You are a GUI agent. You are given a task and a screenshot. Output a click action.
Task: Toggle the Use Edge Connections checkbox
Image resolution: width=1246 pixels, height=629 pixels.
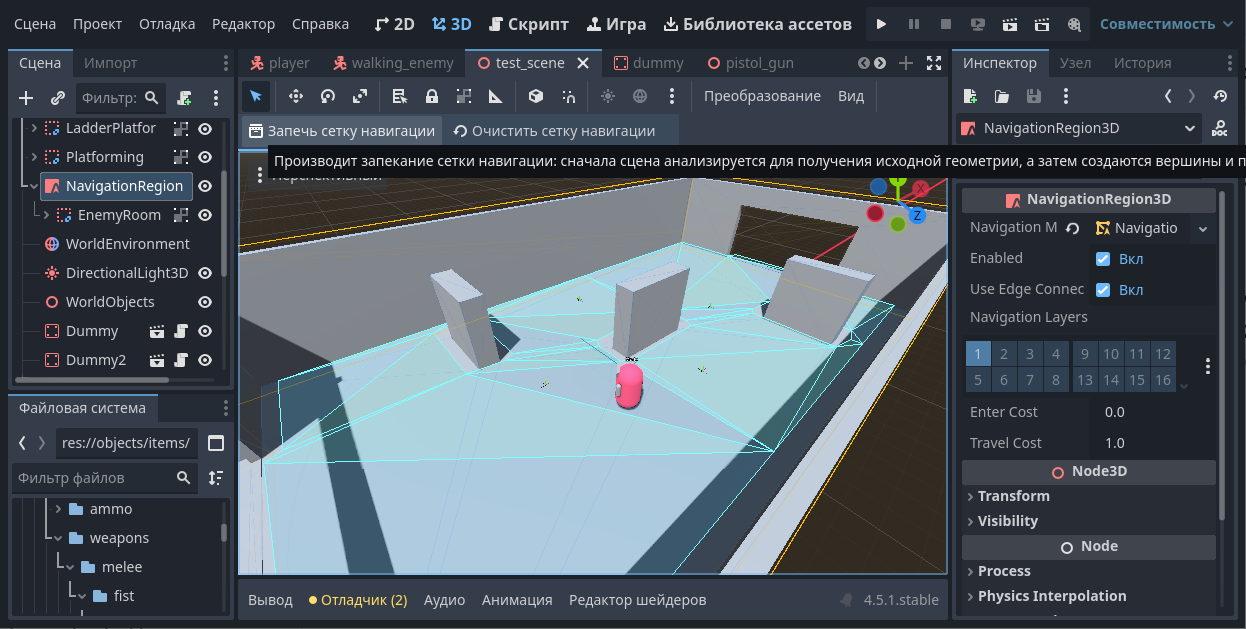pyautogui.click(x=1103, y=290)
